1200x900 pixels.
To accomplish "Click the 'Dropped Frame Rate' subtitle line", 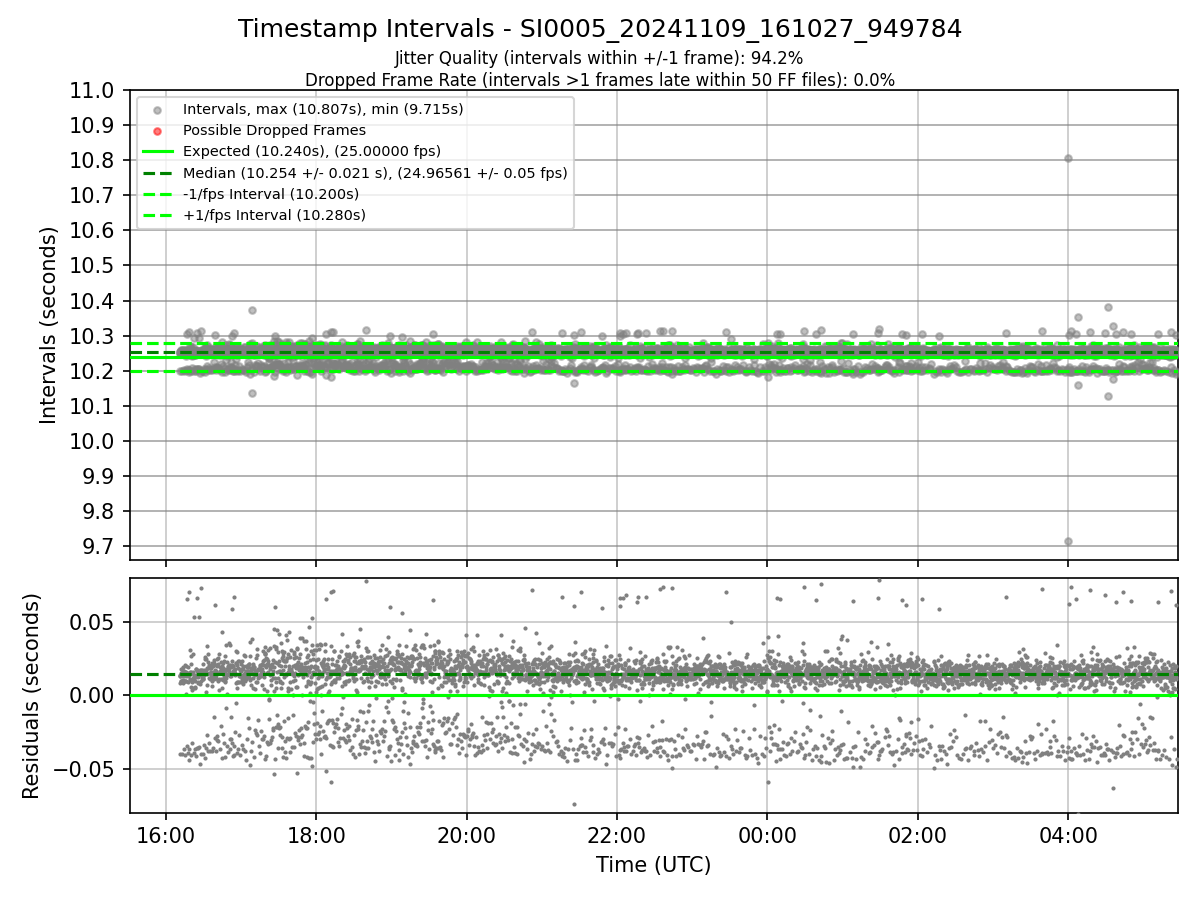I will (x=600, y=80).
